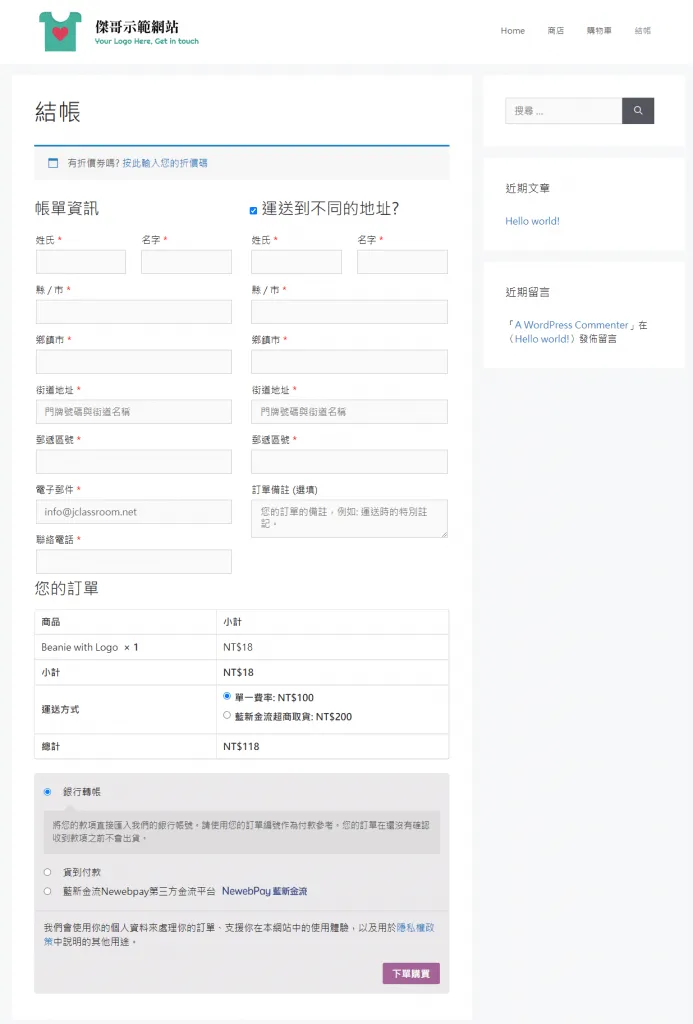
Task: Focus the shipping 名字 field
Action: point(402,262)
